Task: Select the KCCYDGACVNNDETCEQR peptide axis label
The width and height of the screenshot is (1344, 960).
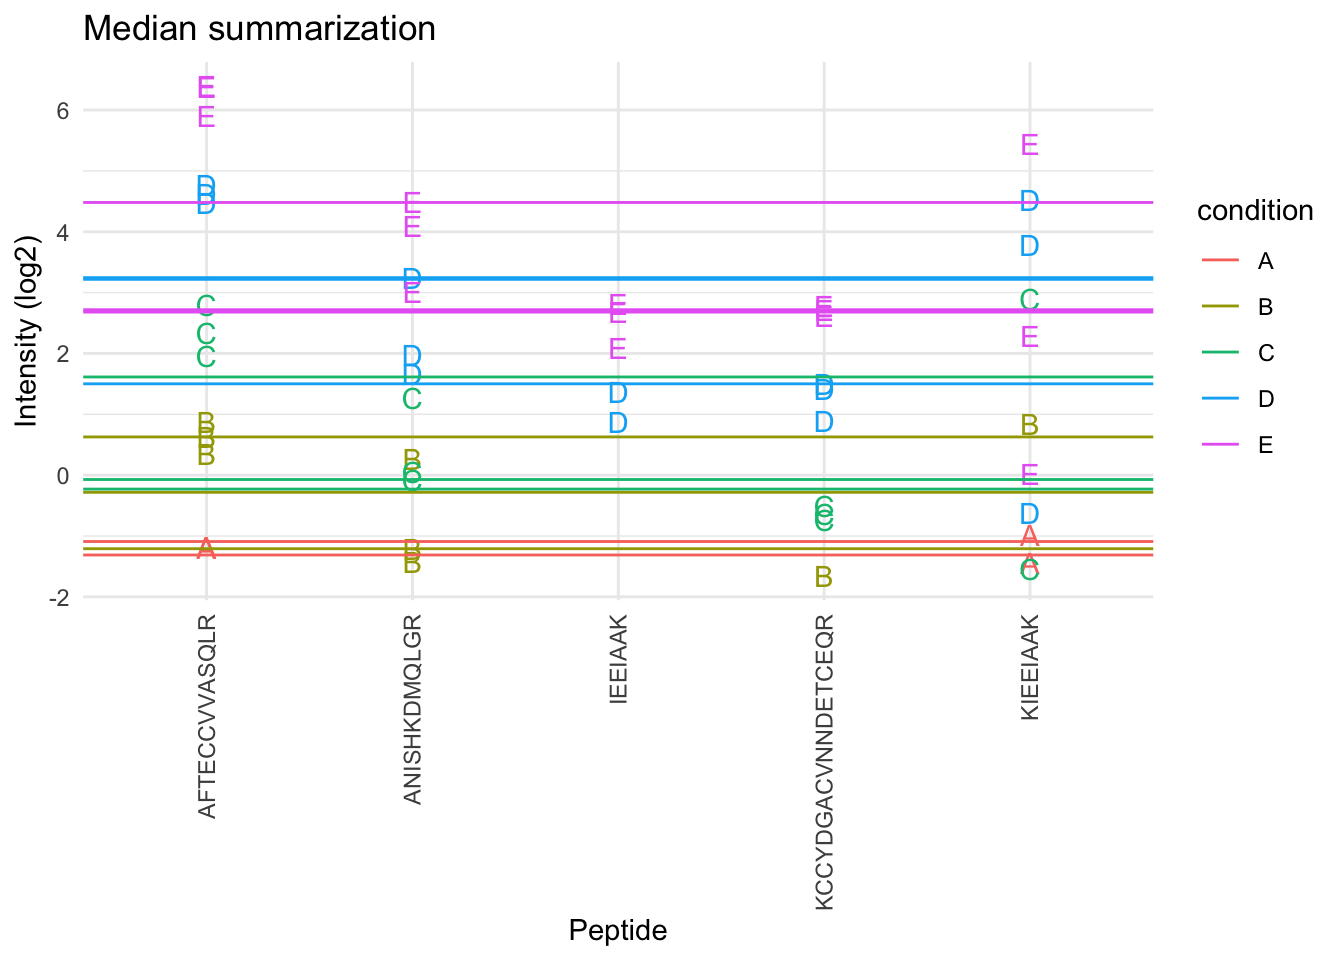Action: tap(825, 762)
